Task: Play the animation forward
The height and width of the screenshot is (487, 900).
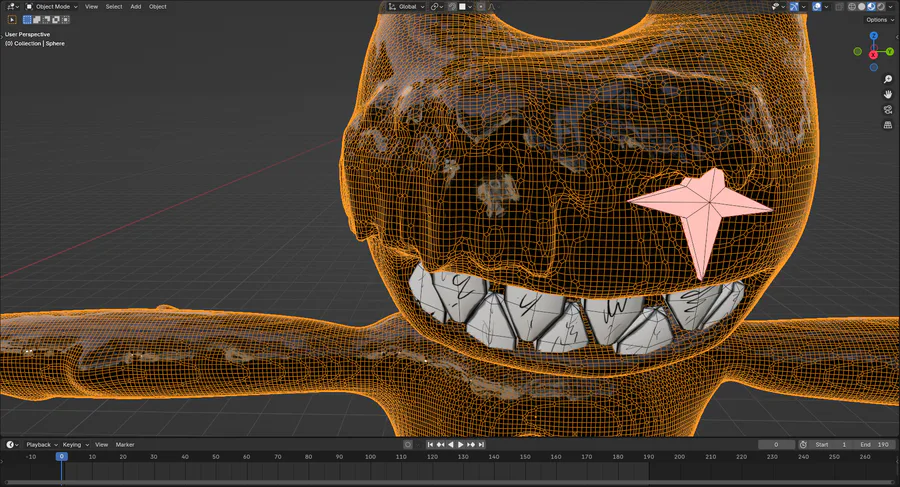Action: 460,445
